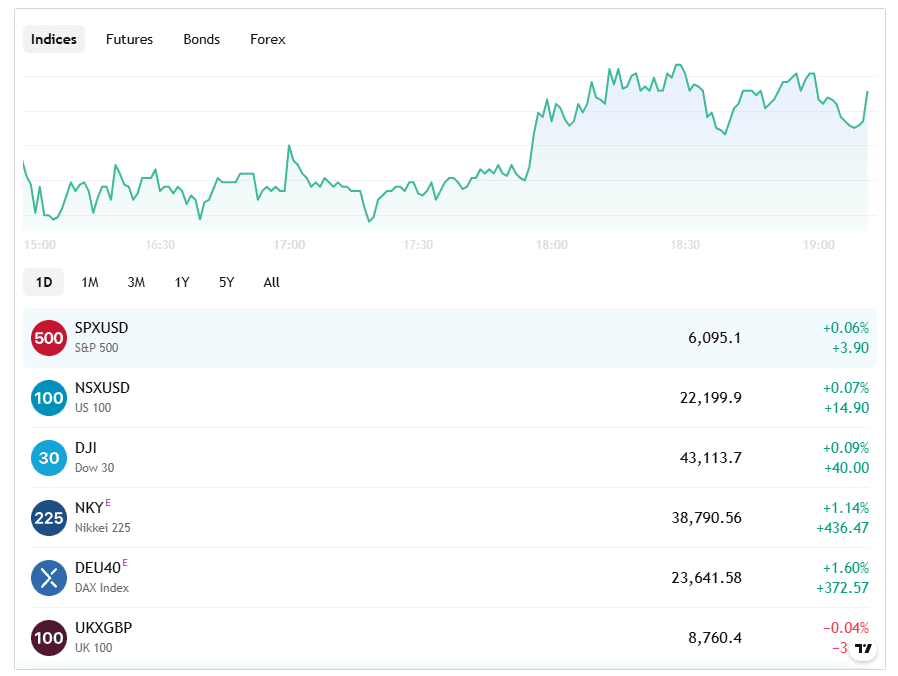The width and height of the screenshot is (898, 676).
Task: Click the E superscript badge beside NKY
Action: point(108,503)
